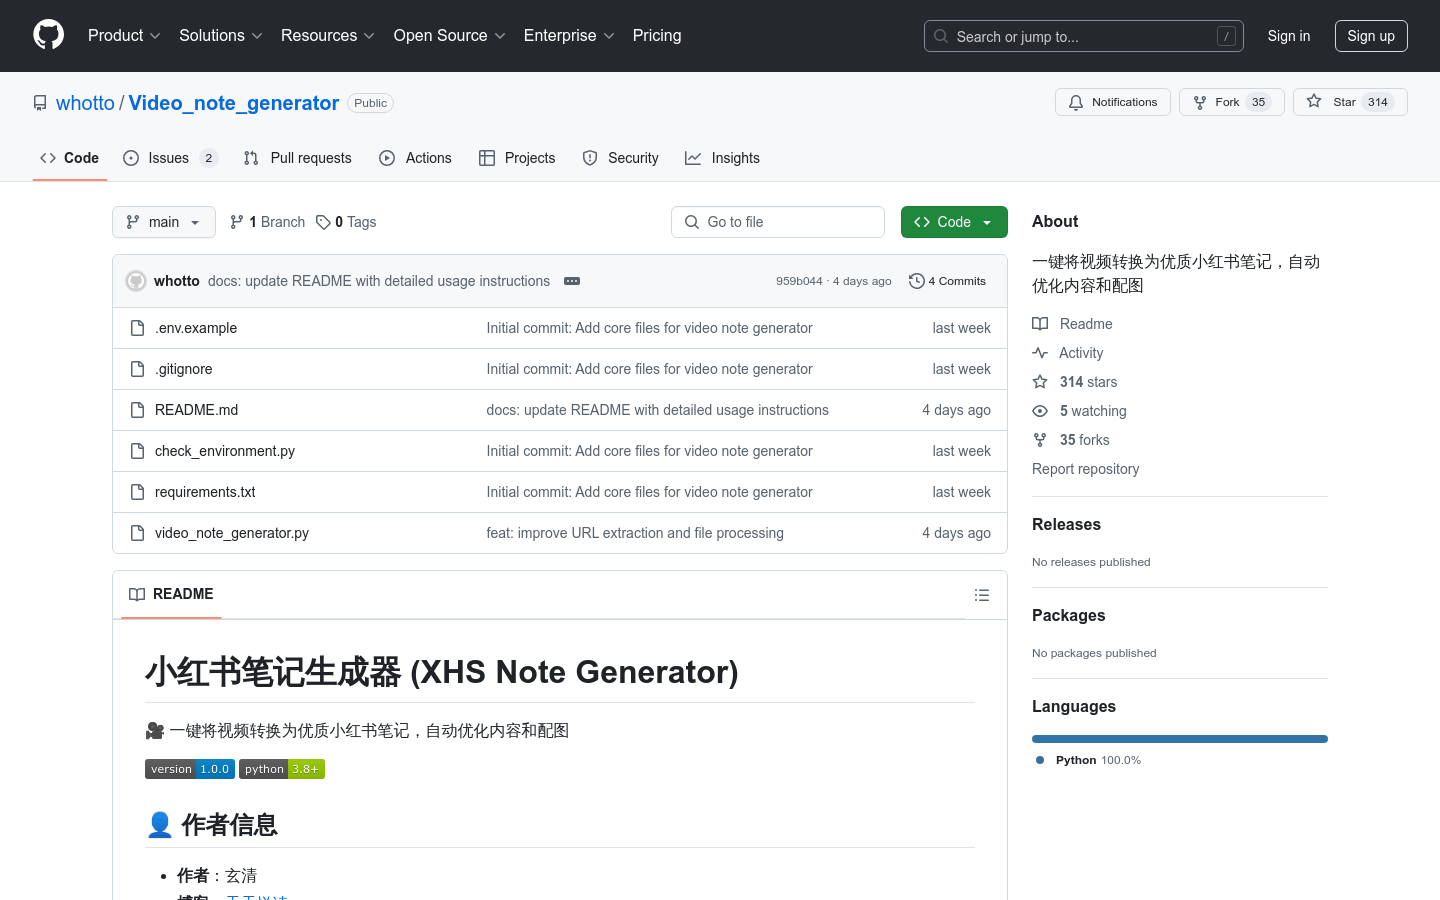This screenshot has height=900, width=1440.
Task: Open the Activity pulse link
Action: click(1067, 353)
